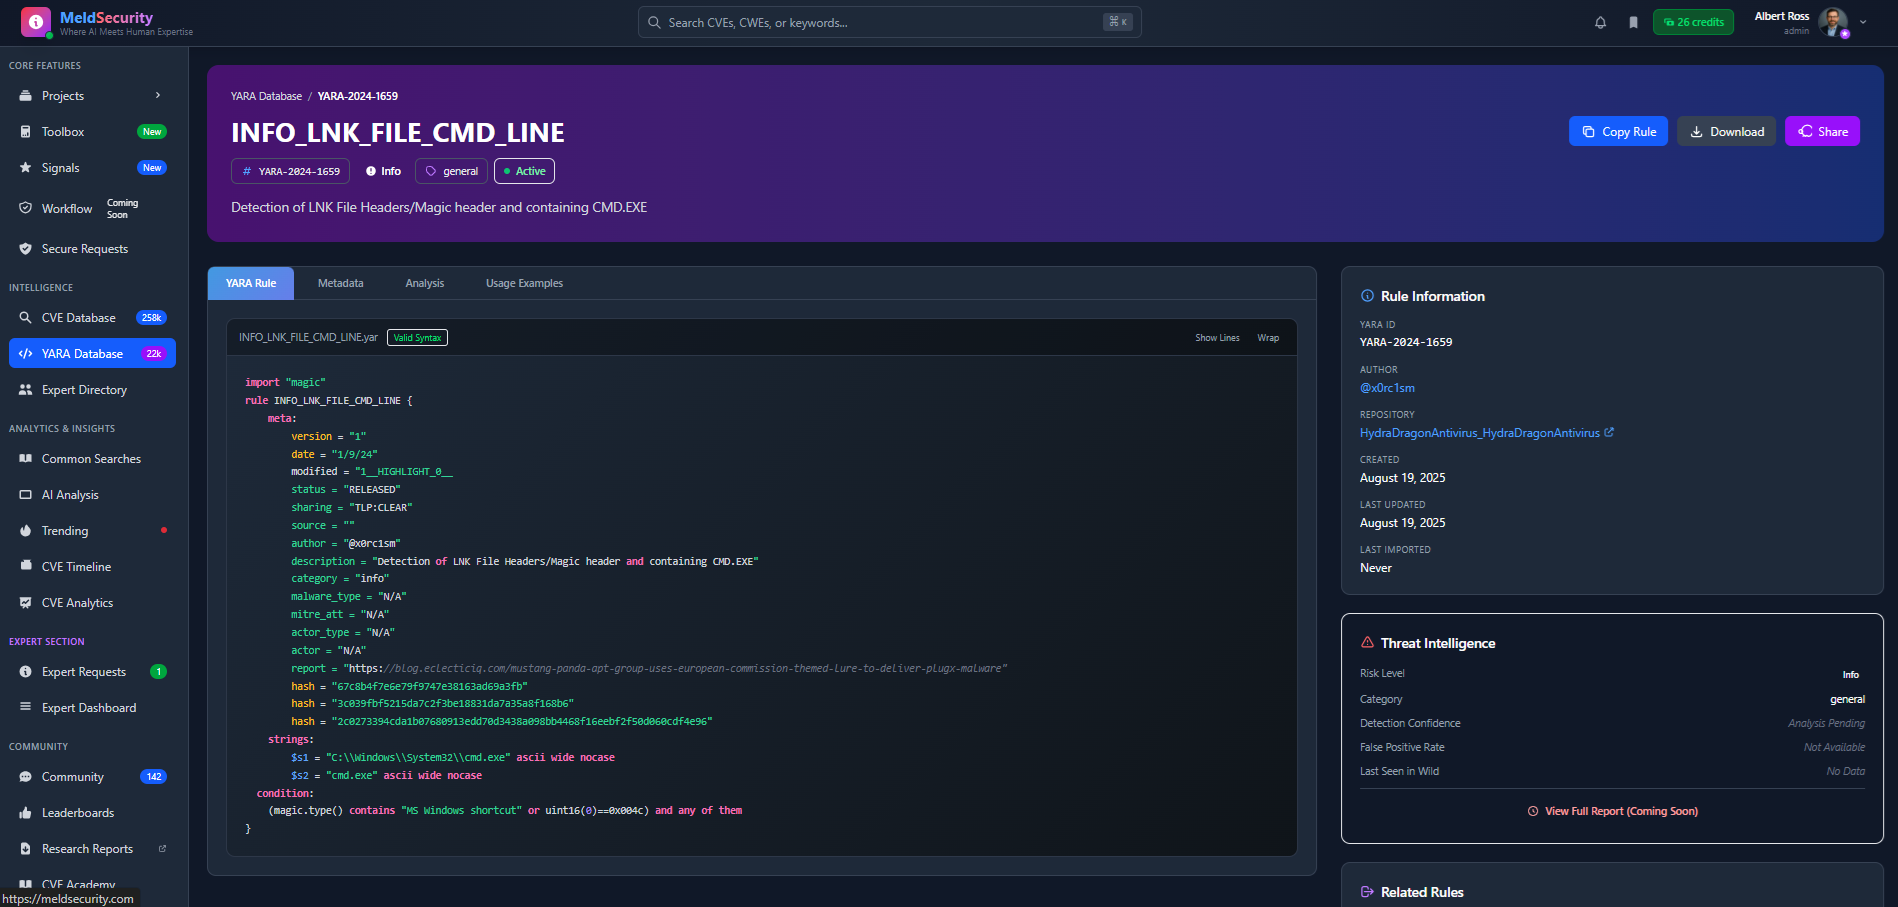The image size is (1898, 907).
Task: Open the CVE Timeline icon
Action: point(25,566)
